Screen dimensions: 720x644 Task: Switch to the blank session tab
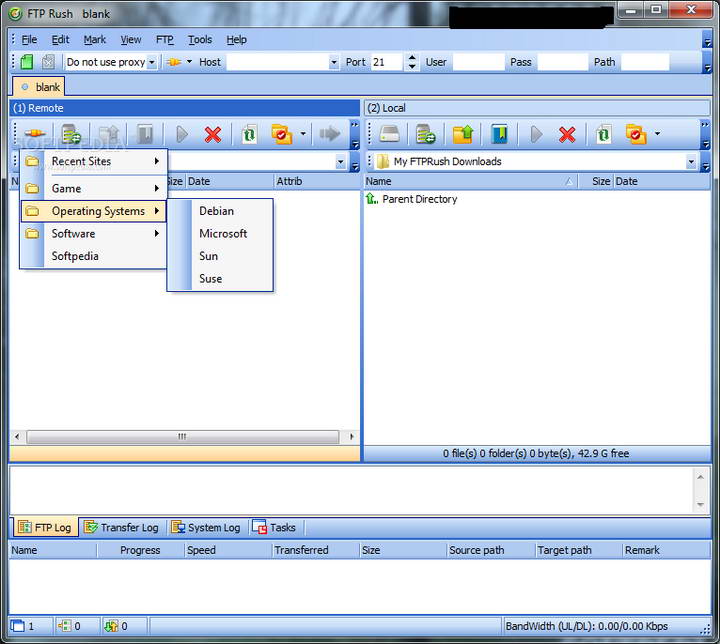[x=39, y=87]
